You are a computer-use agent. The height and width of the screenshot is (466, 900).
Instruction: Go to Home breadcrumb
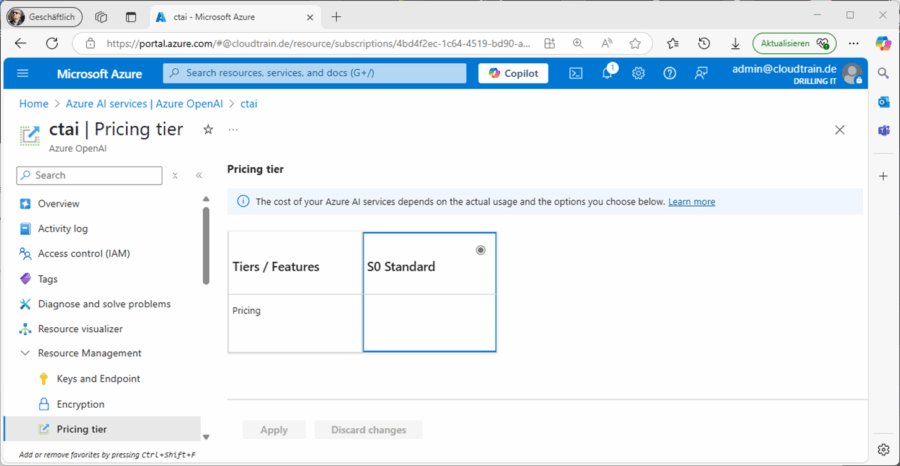click(34, 104)
